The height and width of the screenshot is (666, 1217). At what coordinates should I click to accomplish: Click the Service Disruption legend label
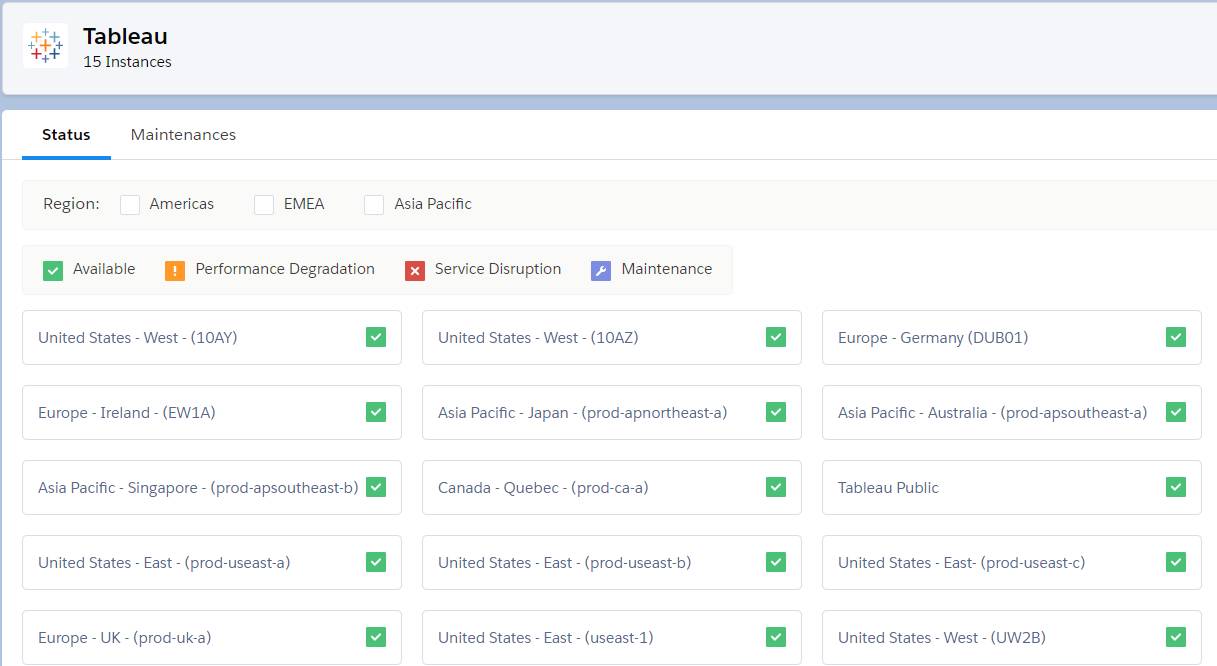point(498,269)
